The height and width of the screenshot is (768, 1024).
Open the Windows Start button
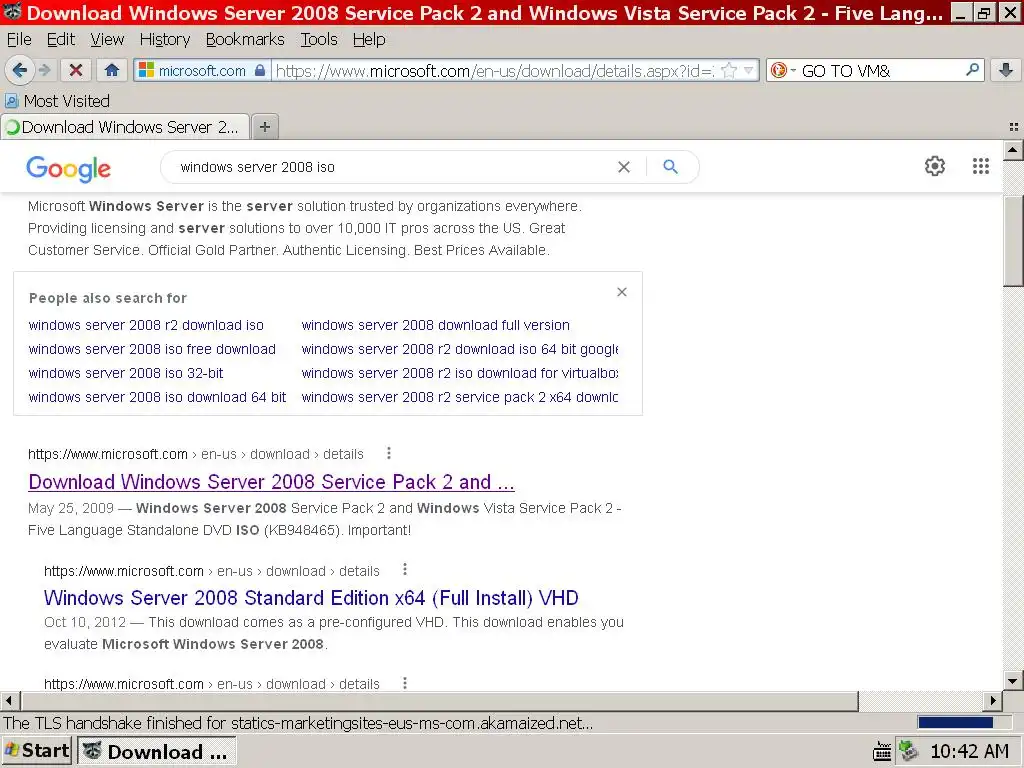pos(37,751)
